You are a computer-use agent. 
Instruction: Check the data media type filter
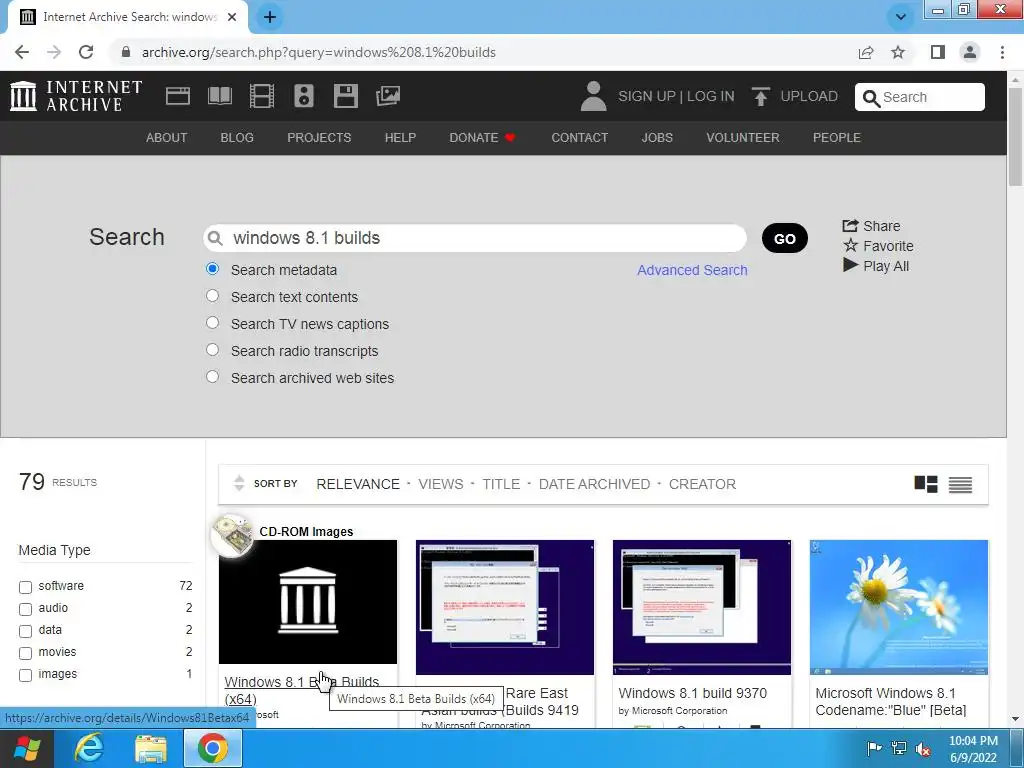click(25, 632)
